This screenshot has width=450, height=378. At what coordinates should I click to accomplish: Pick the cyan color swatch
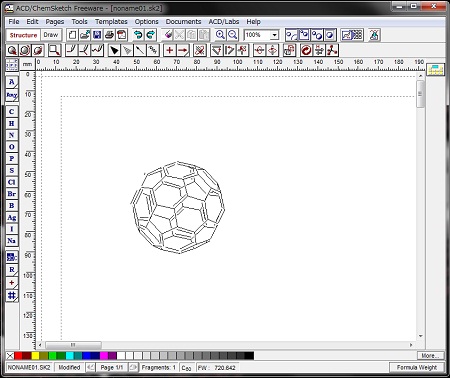[70, 356]
